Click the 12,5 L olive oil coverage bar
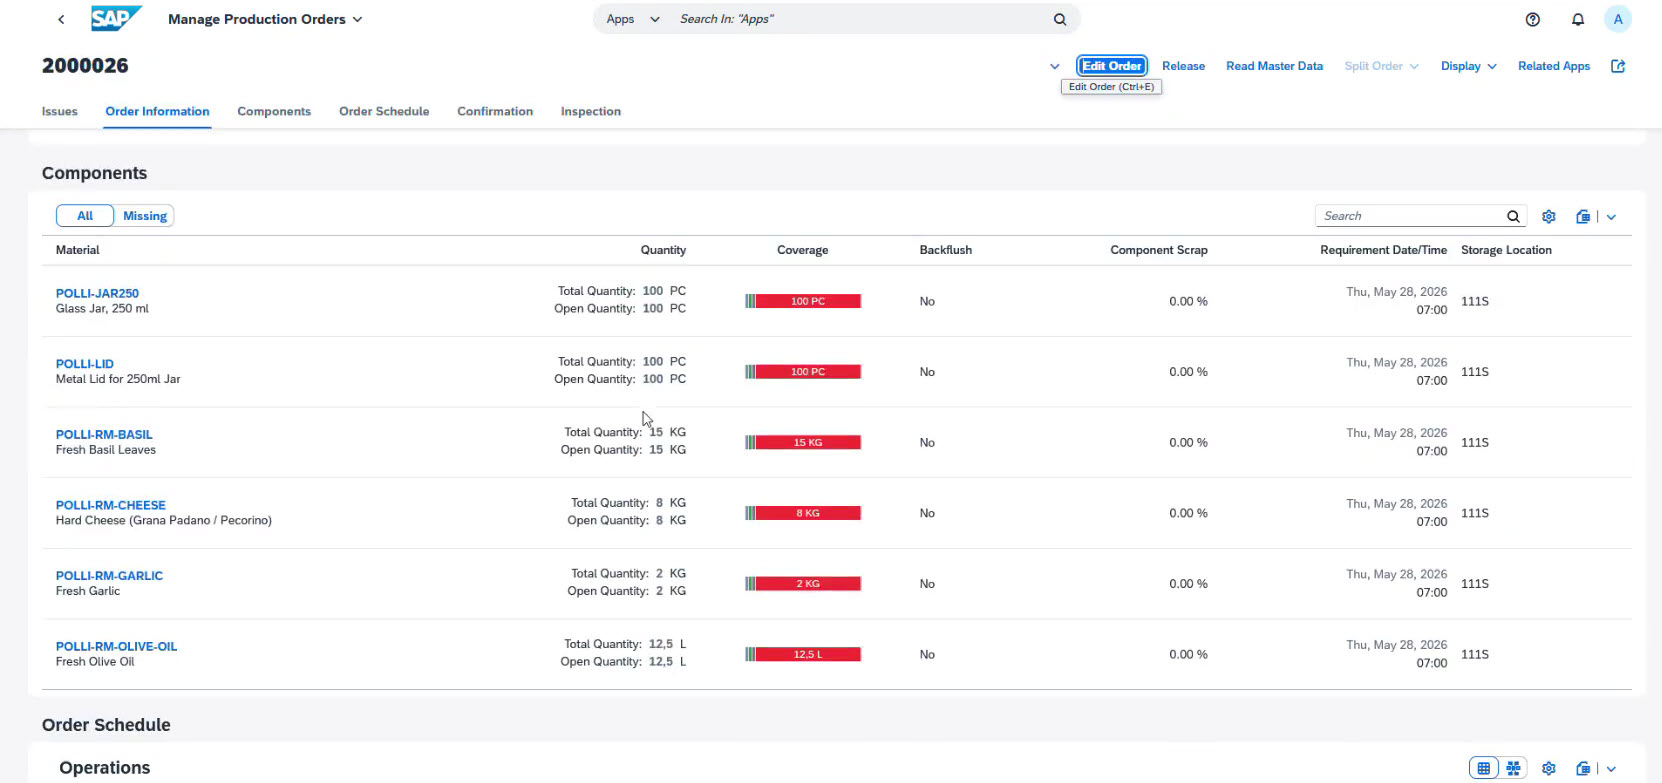 tap(803, 654)
